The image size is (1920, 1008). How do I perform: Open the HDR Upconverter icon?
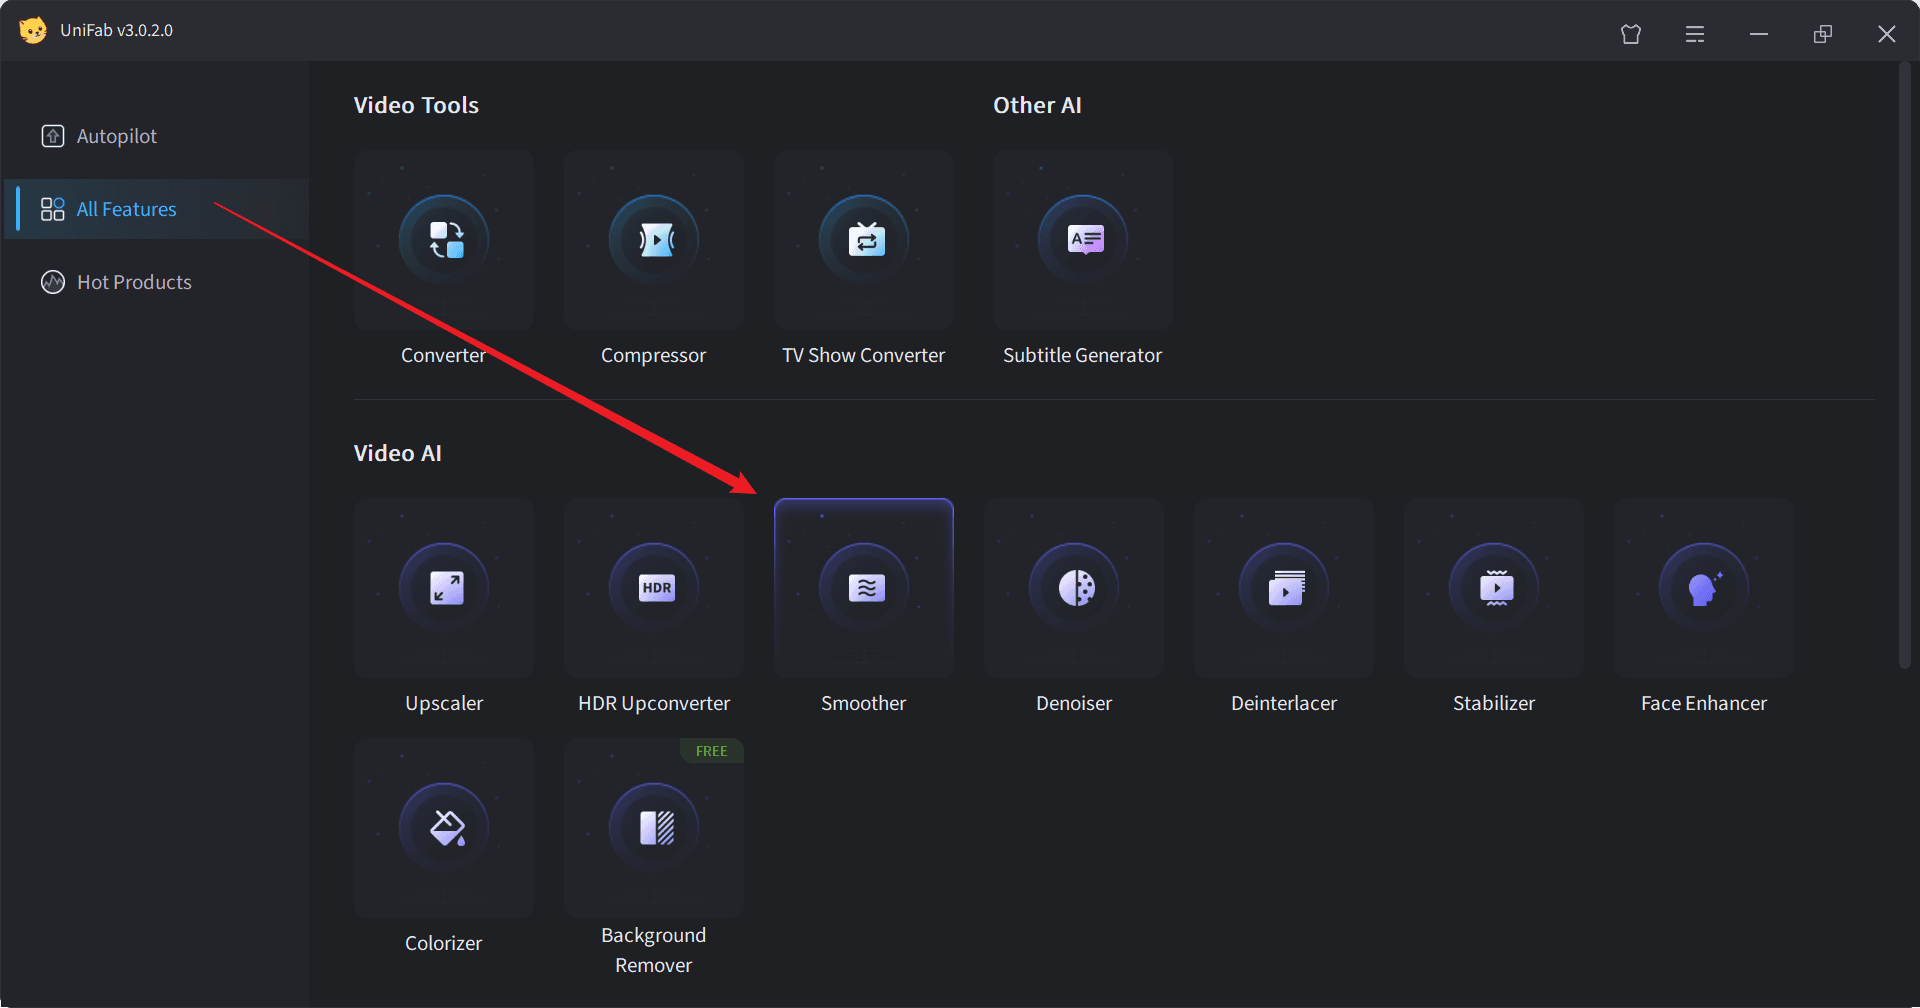point(654,588)
